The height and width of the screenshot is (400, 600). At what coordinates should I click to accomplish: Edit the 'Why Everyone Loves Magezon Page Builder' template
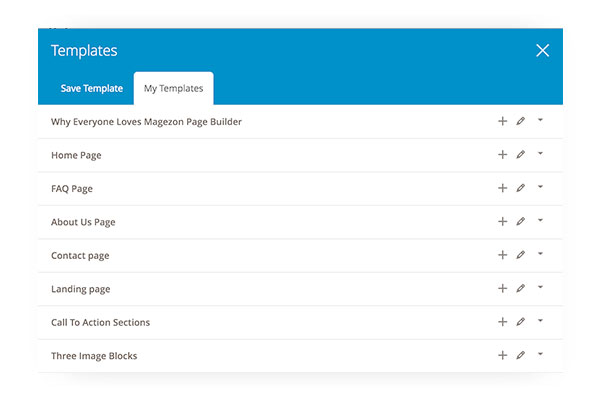pos(520,121)
